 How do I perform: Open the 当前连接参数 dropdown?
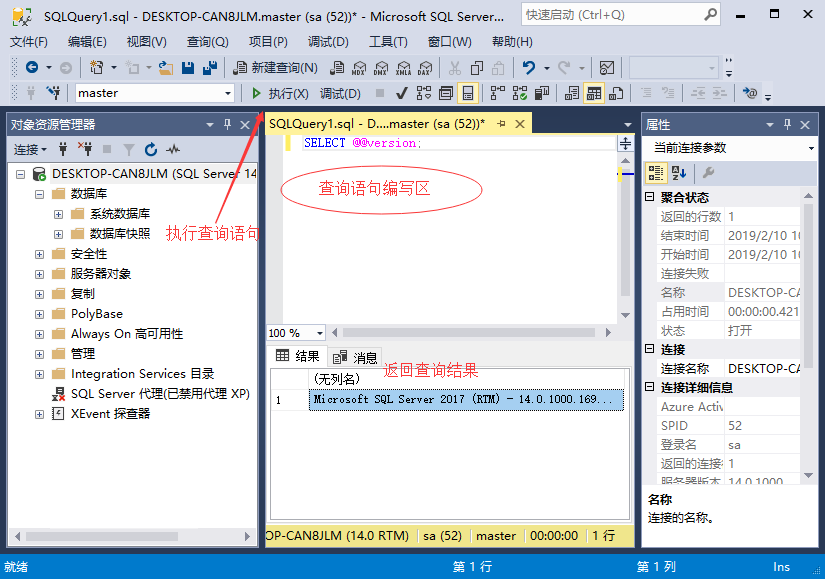pos(811,148)
